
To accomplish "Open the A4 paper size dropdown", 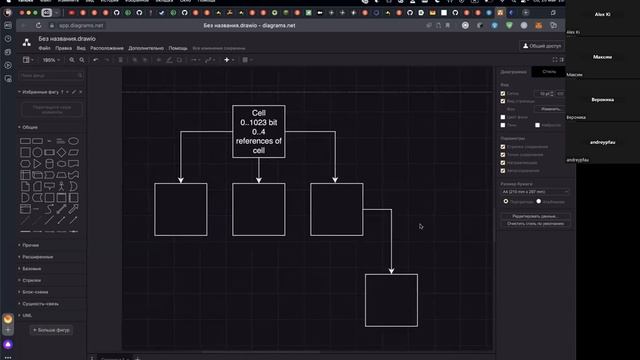I will (535, 192).
